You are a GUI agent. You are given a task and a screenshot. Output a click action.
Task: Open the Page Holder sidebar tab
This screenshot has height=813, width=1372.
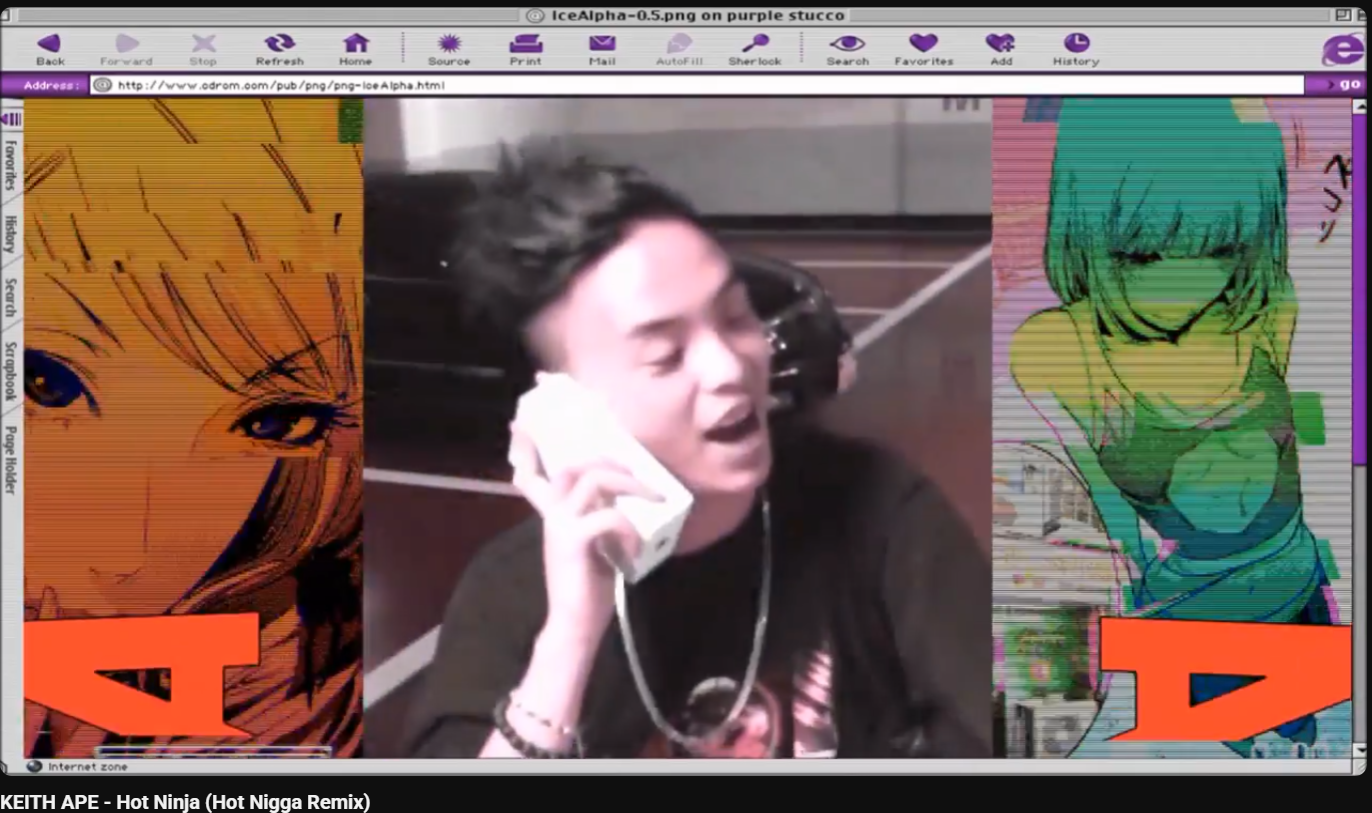point(11,460)
